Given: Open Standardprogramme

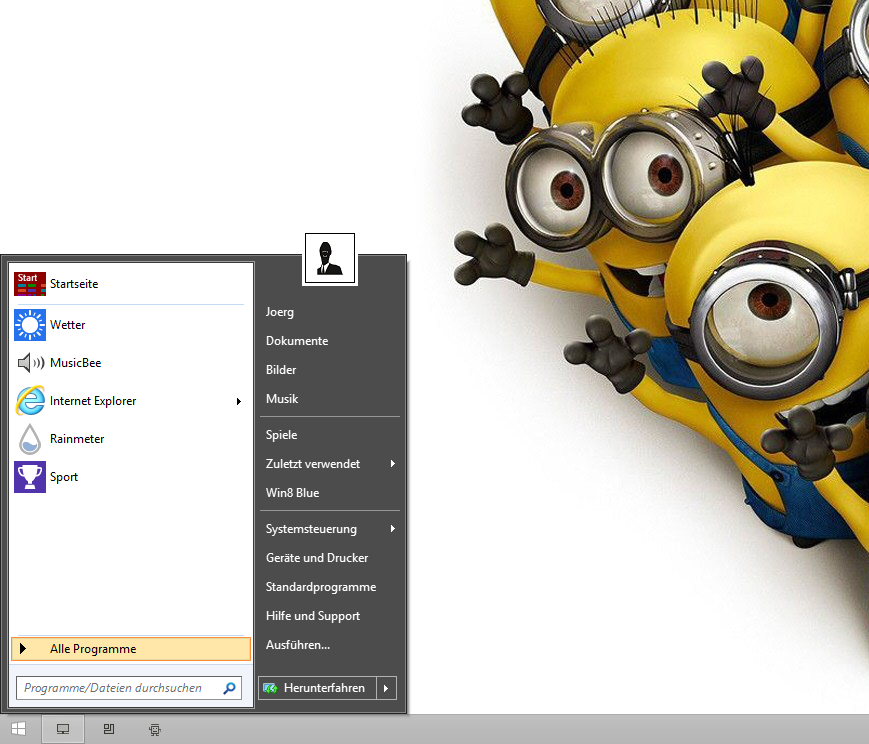Looking at the screenshot, I should coord(321,587).
